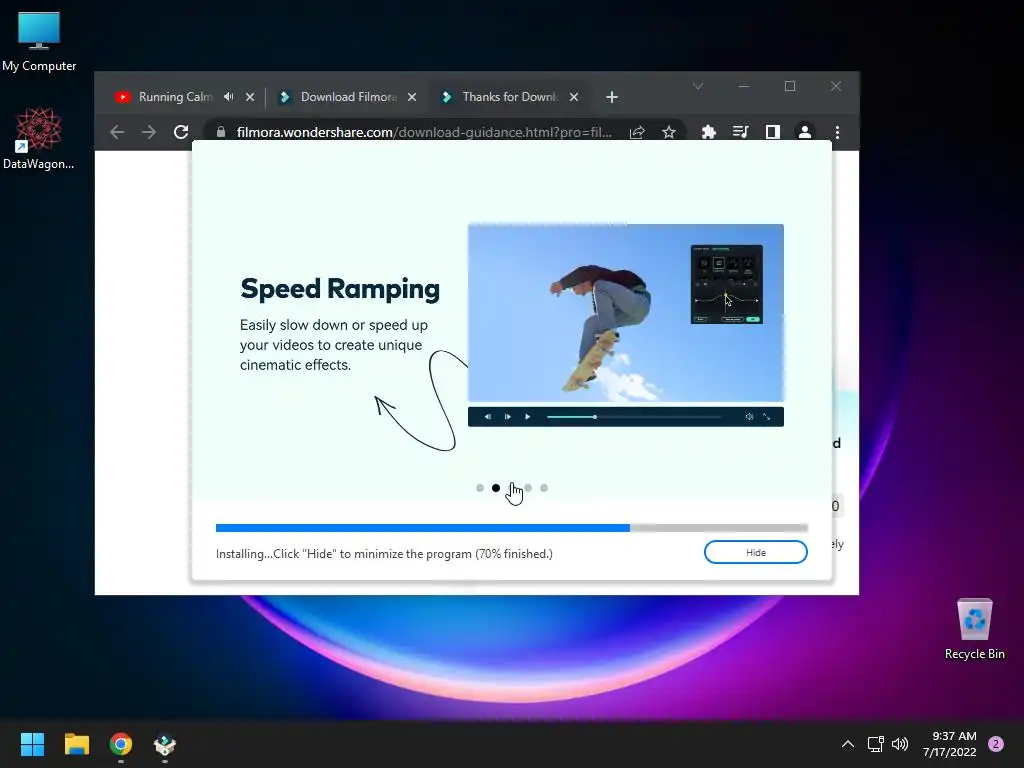This screenshot has width=1024, height=768.
Task: Close the Chrome window
Action: pyautogui.click(x=836, y=86)
